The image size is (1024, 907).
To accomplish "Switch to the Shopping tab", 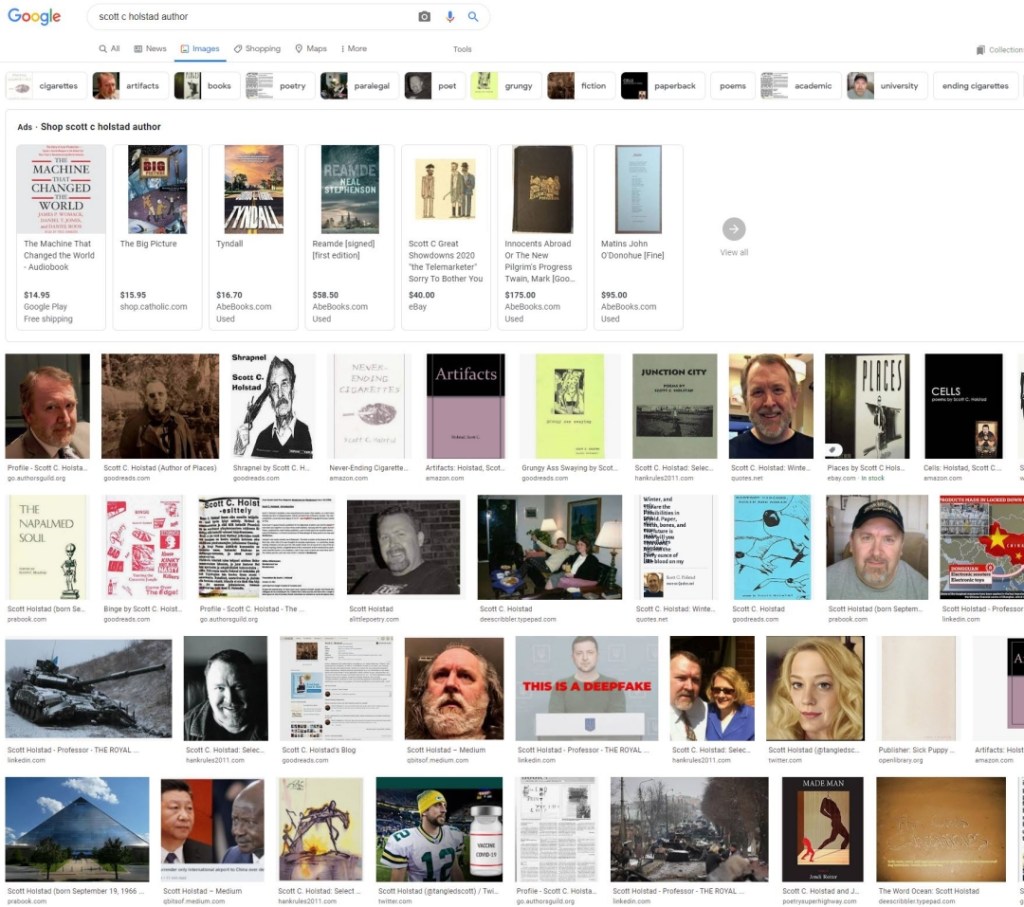I will click(257, 49).
